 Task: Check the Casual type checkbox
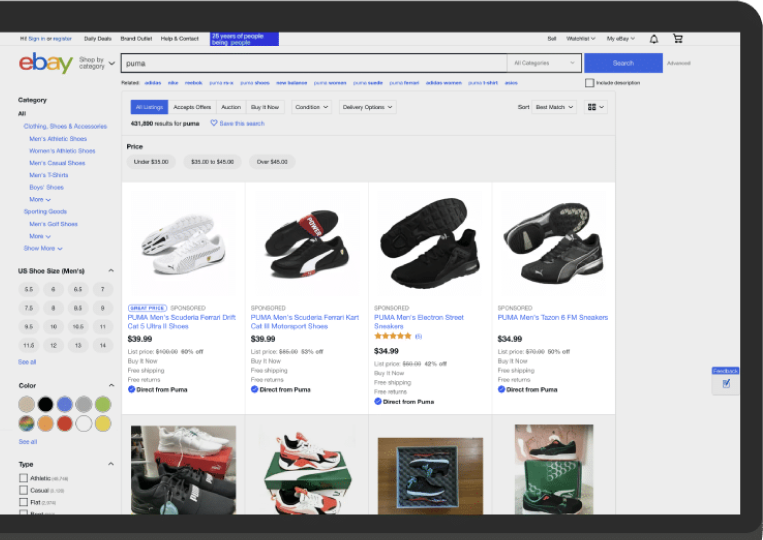(x=23, y=490)
